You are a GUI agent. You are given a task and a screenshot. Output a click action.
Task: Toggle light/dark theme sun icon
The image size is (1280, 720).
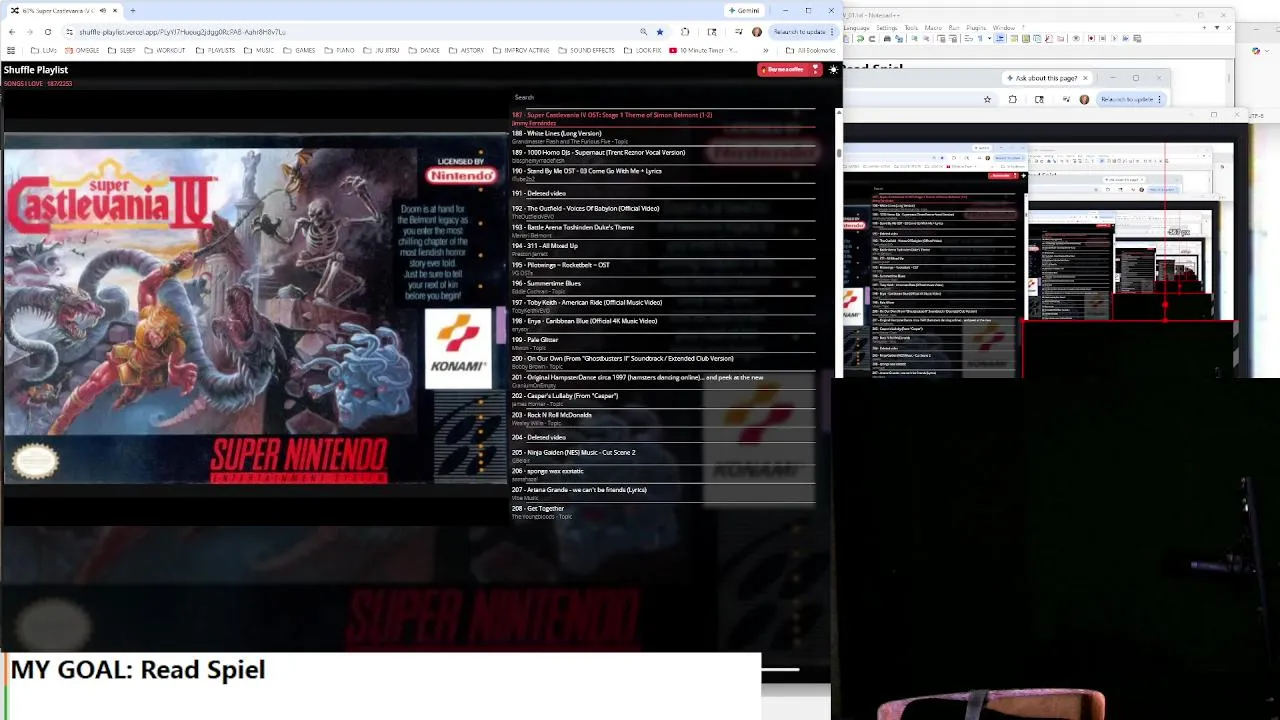pyautogui.click(x=833, y=70)
